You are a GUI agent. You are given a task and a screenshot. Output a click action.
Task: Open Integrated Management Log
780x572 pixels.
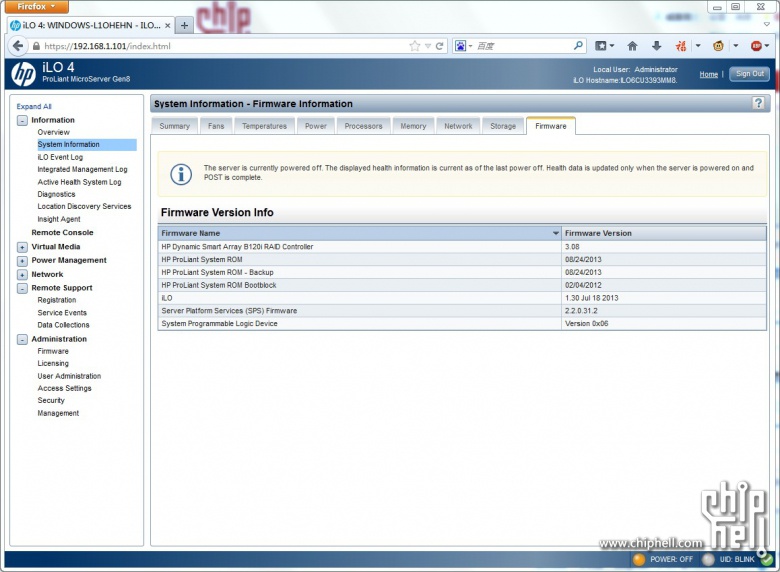coord(83,170)
